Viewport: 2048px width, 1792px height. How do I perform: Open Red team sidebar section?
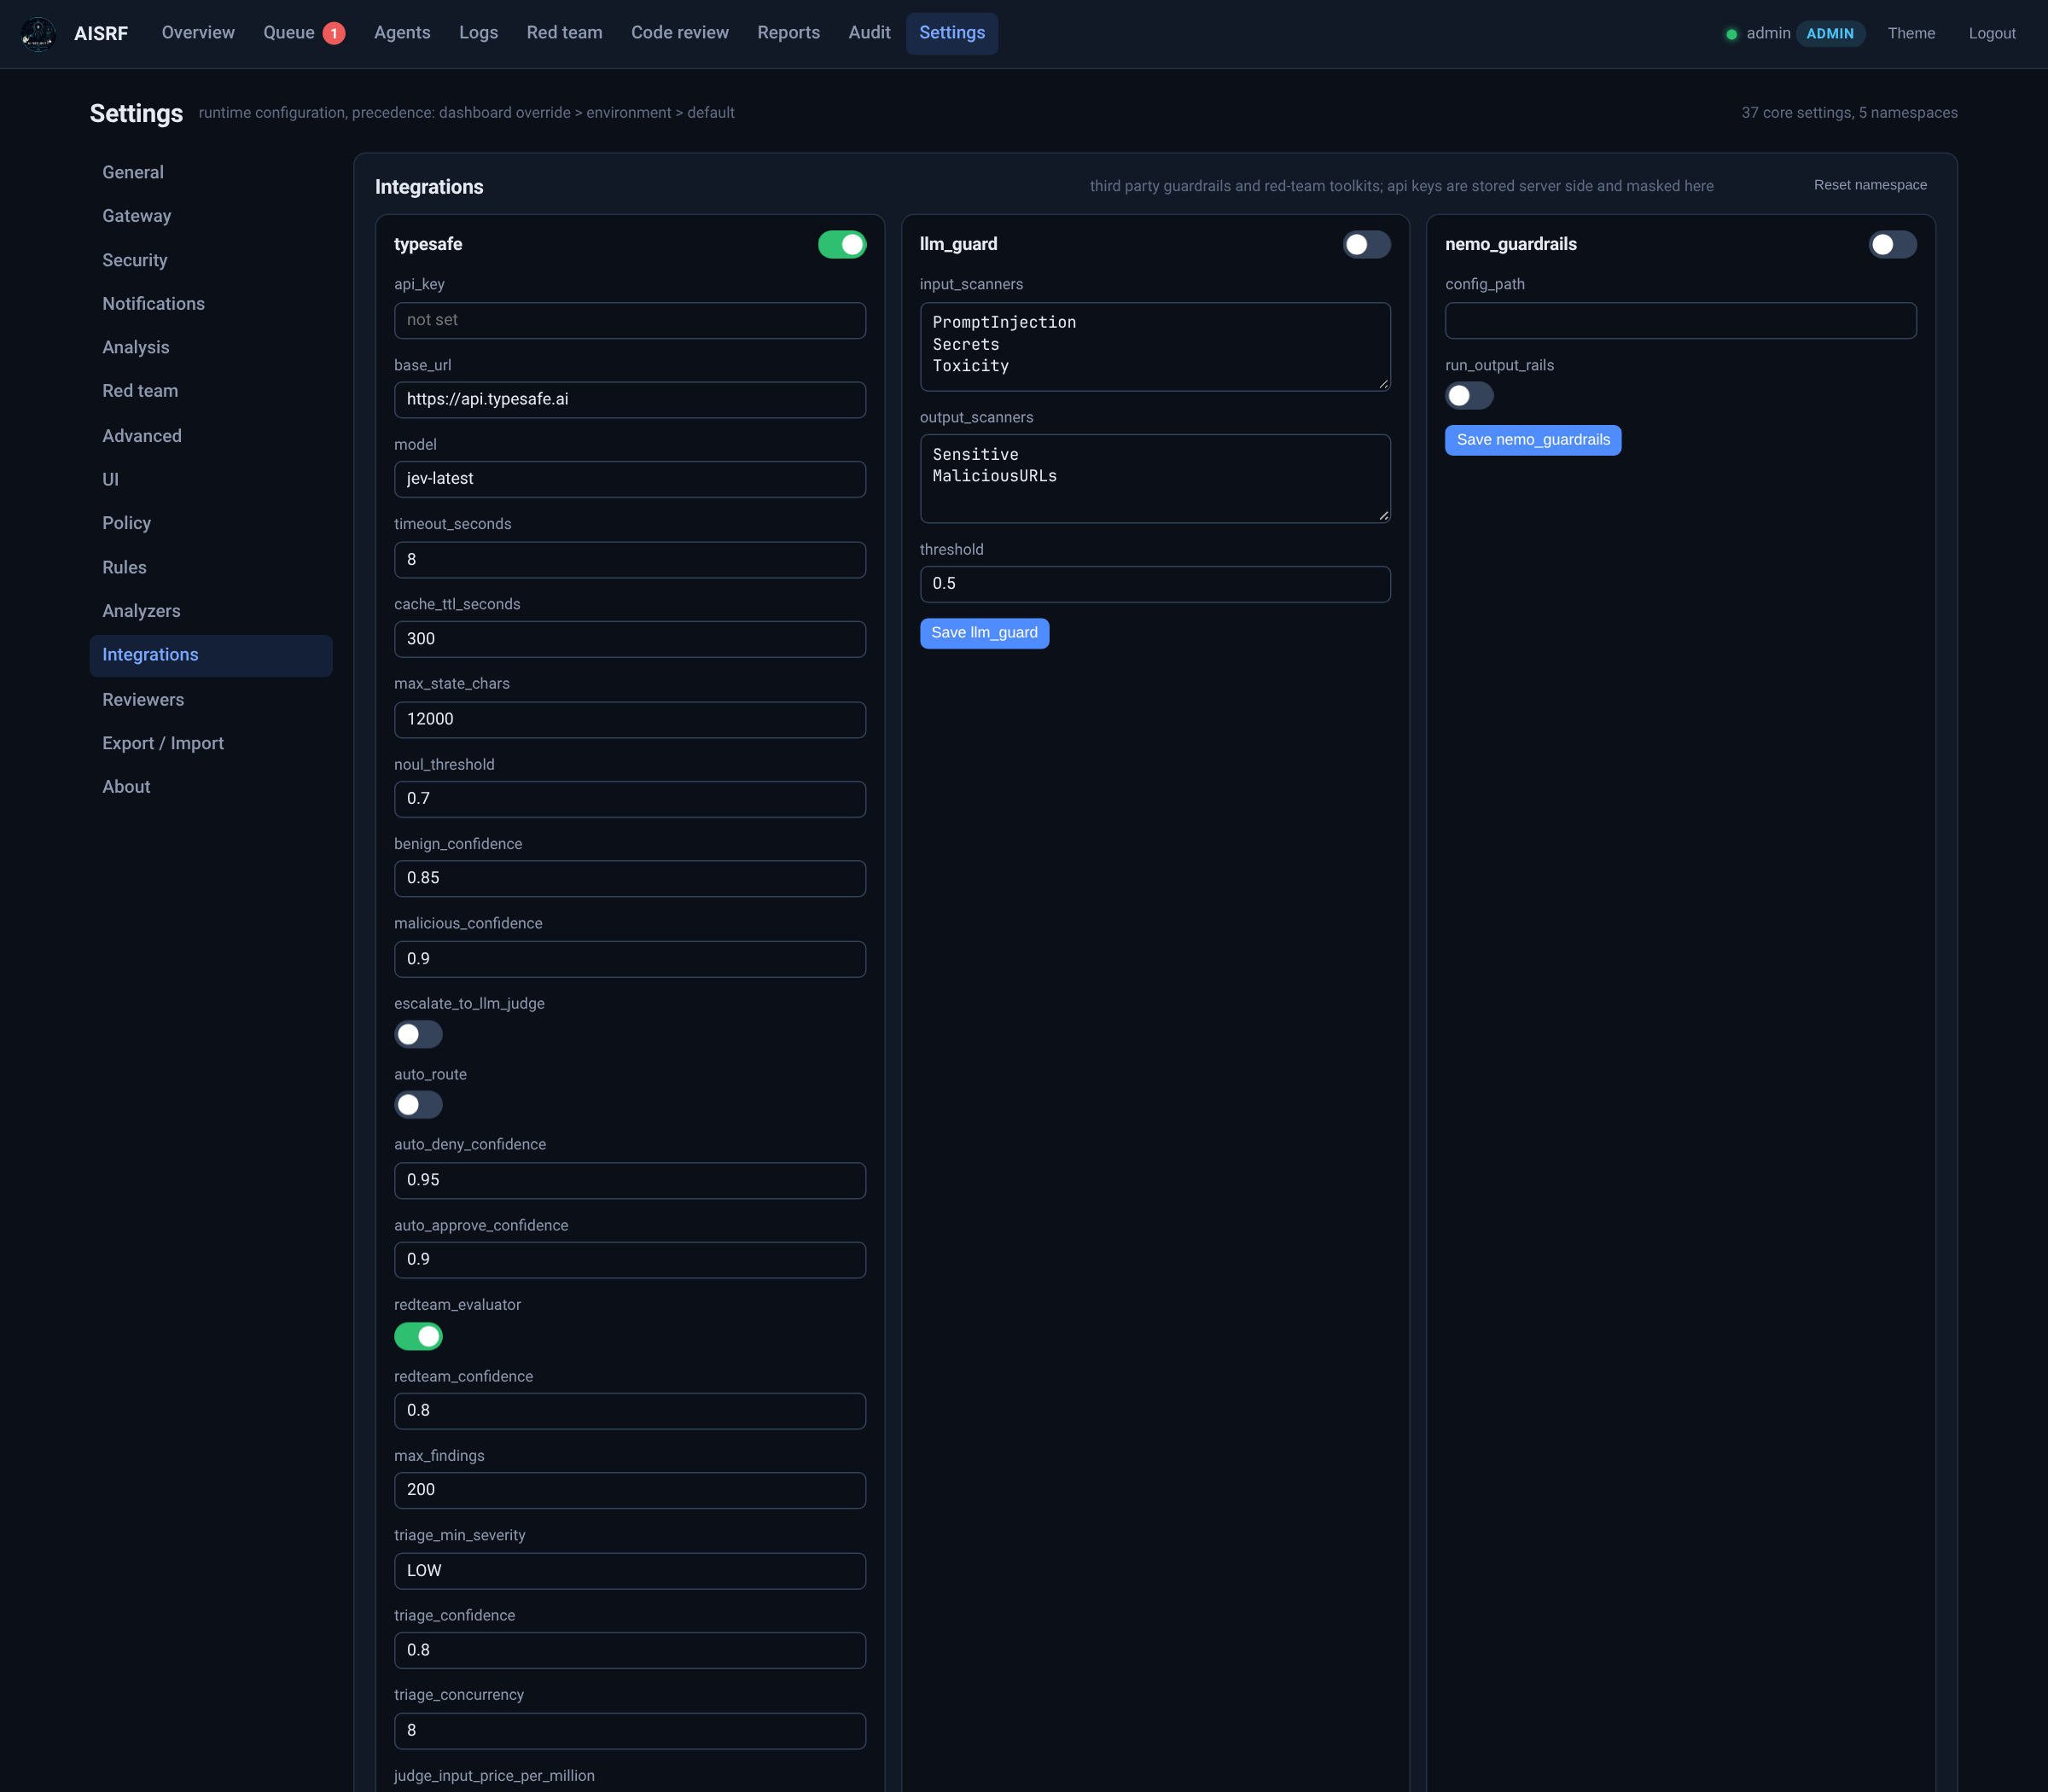click(211, 391)
